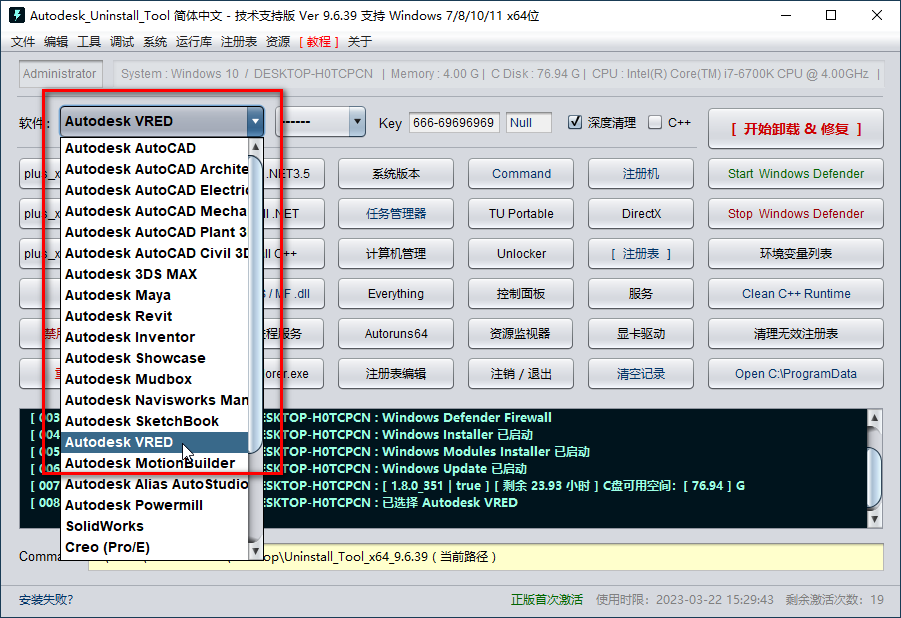Open the version dropdown showing dashes
This screenshot has height=618, width=901.
pos(321,121)
